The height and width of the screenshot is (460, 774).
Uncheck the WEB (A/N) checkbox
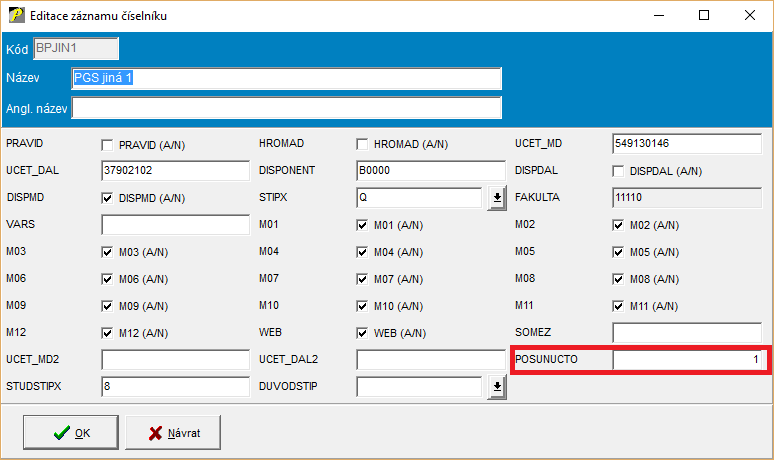[362, 333]
